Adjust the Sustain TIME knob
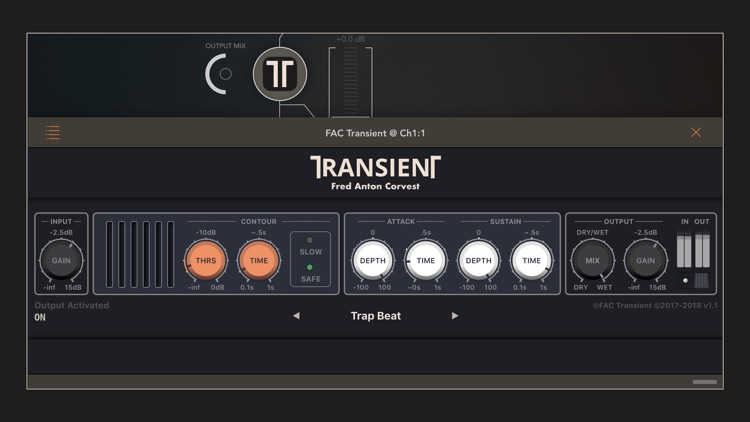The height and width of the screenshot is (422, 750). point(531,260)
